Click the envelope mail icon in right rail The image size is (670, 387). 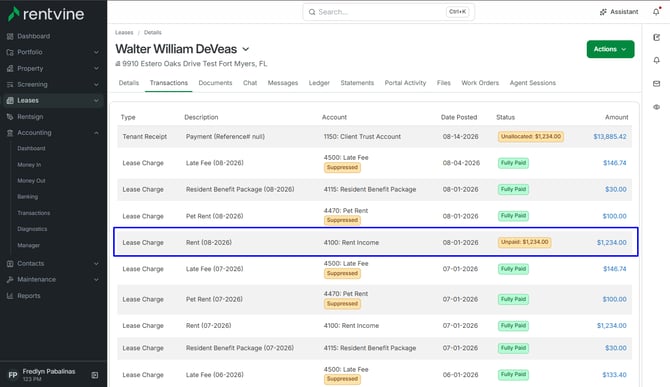point(656,84)
